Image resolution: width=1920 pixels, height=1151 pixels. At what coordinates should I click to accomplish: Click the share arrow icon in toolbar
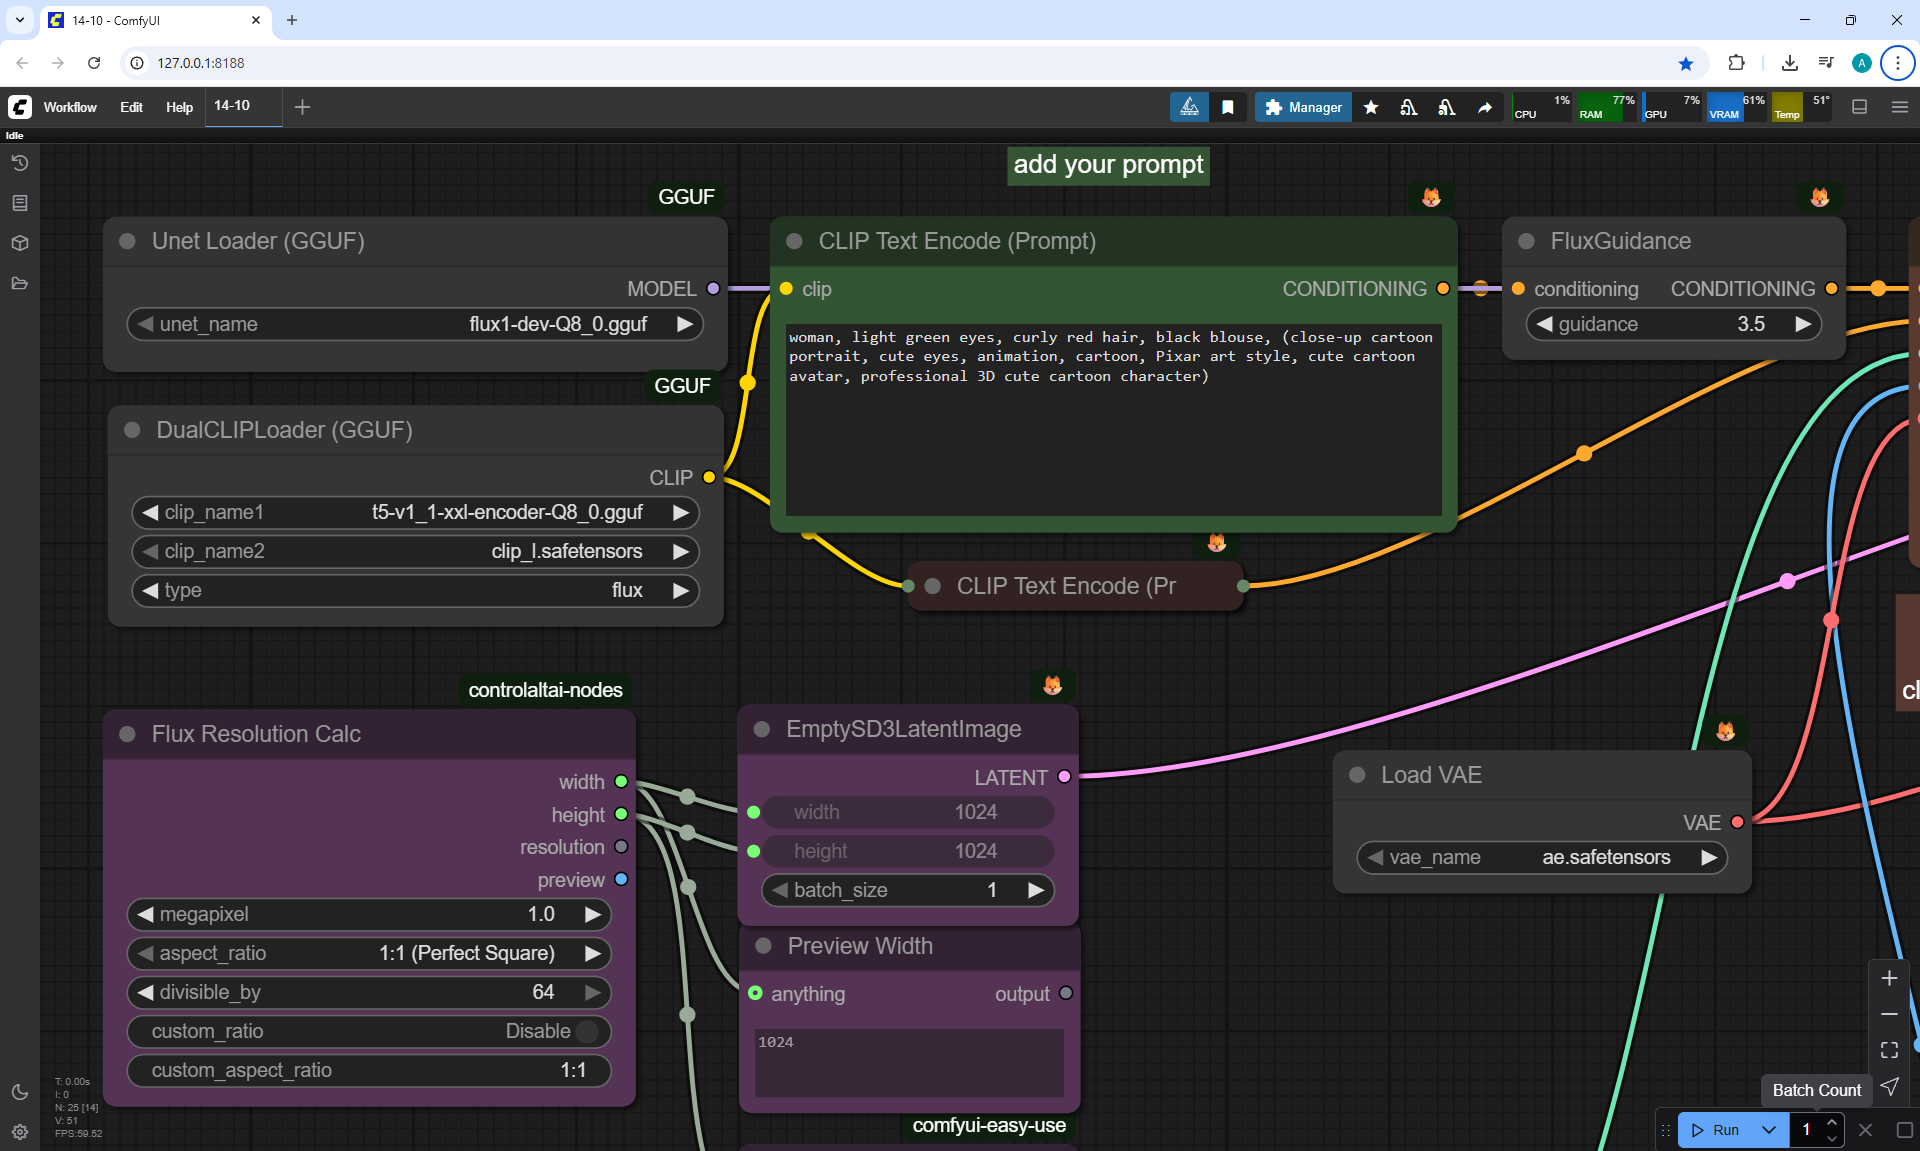click(x=1485, y=107)
